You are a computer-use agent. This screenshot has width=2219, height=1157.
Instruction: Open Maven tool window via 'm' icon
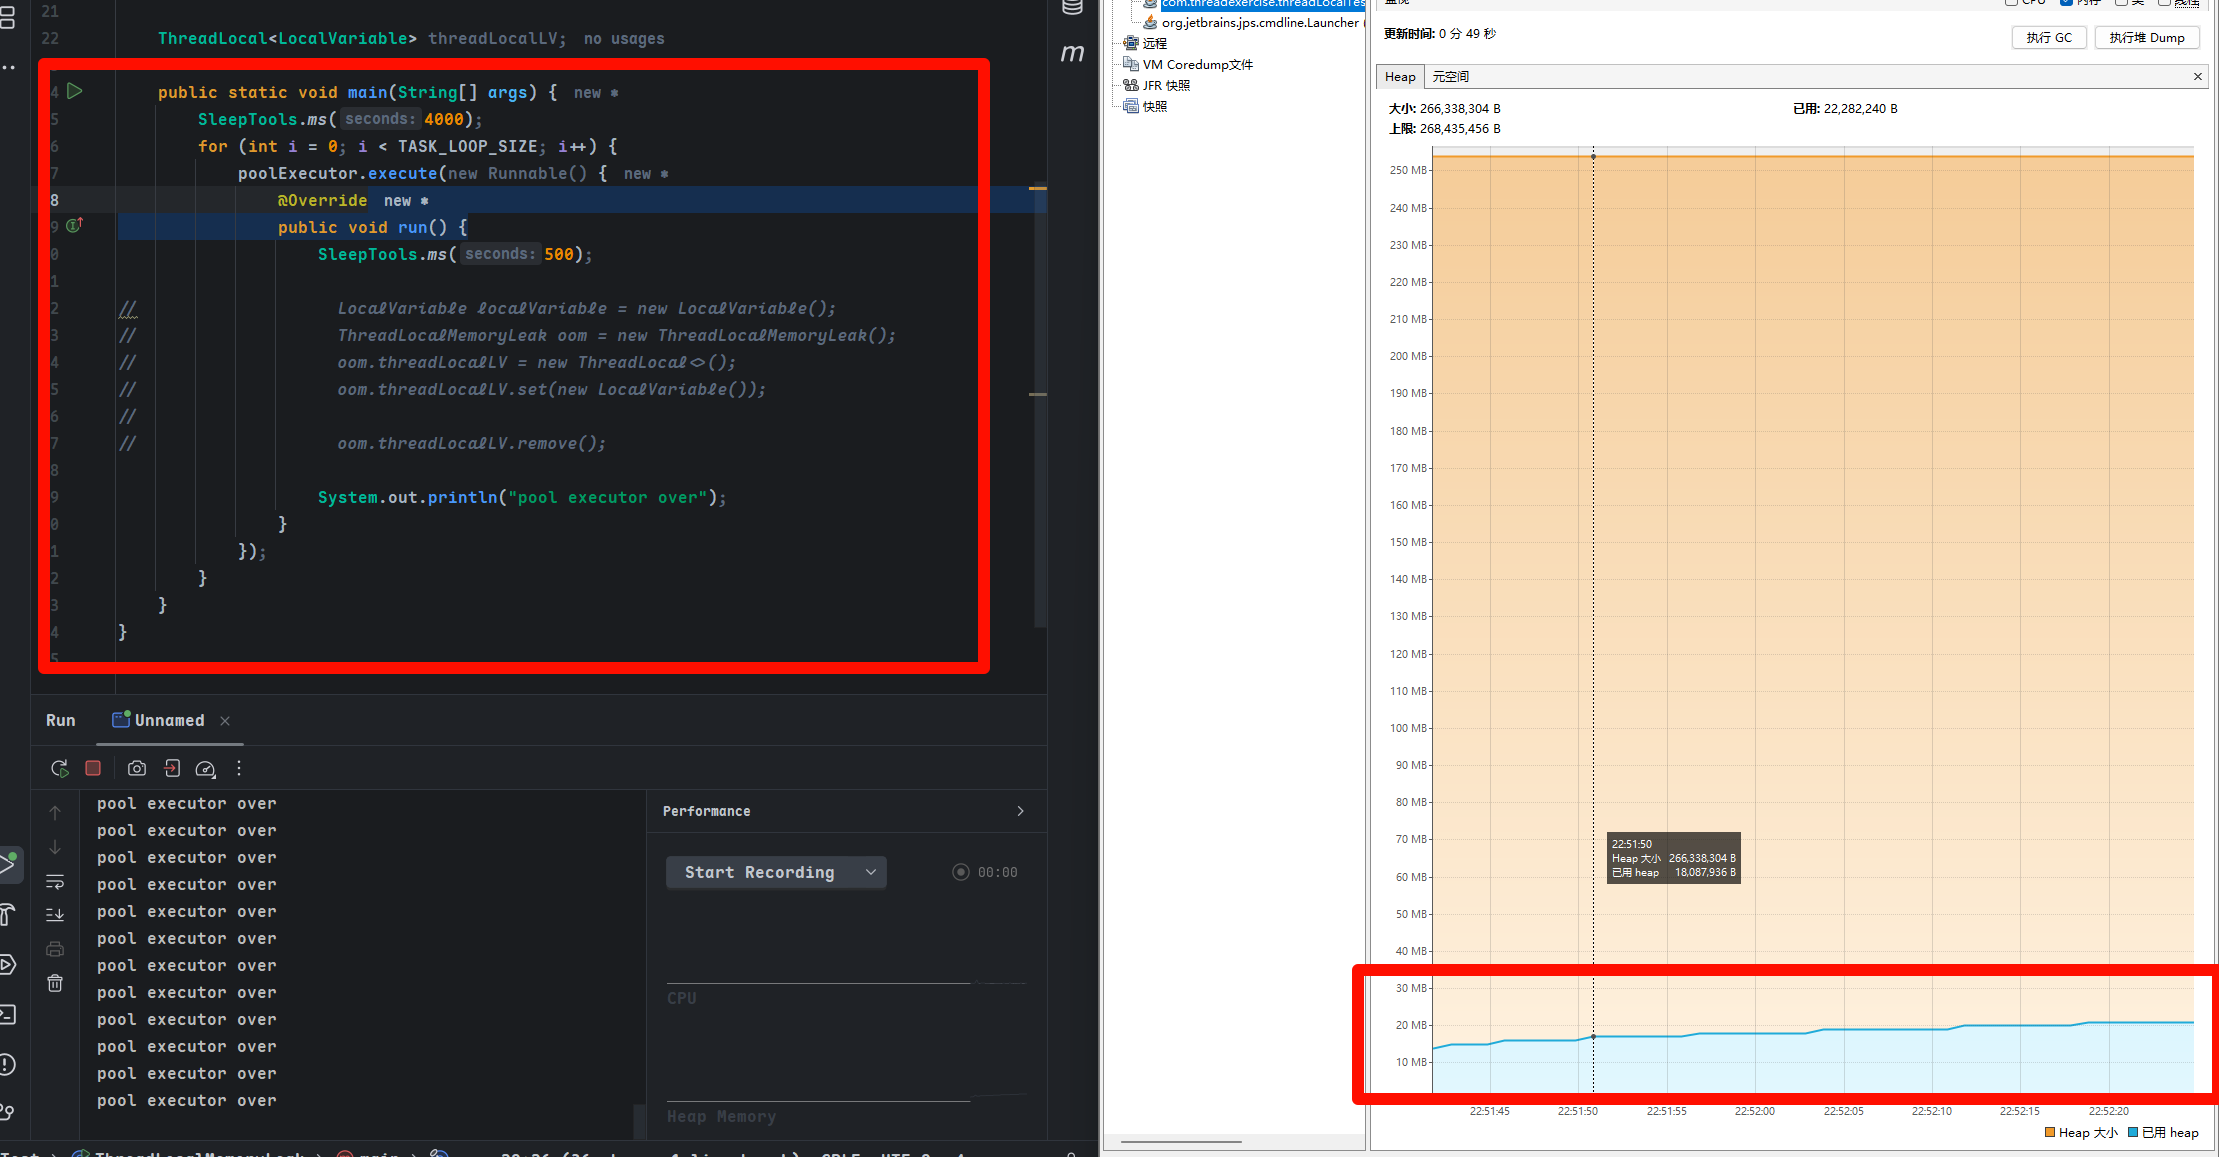click(1072, 52)
